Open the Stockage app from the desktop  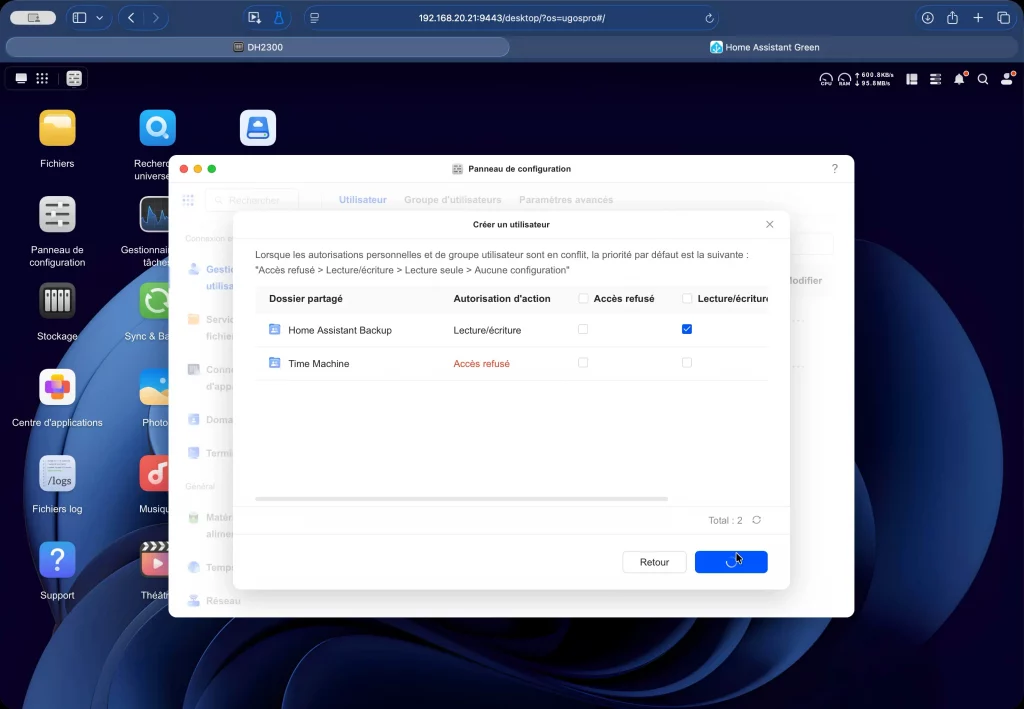coord(57,300)
